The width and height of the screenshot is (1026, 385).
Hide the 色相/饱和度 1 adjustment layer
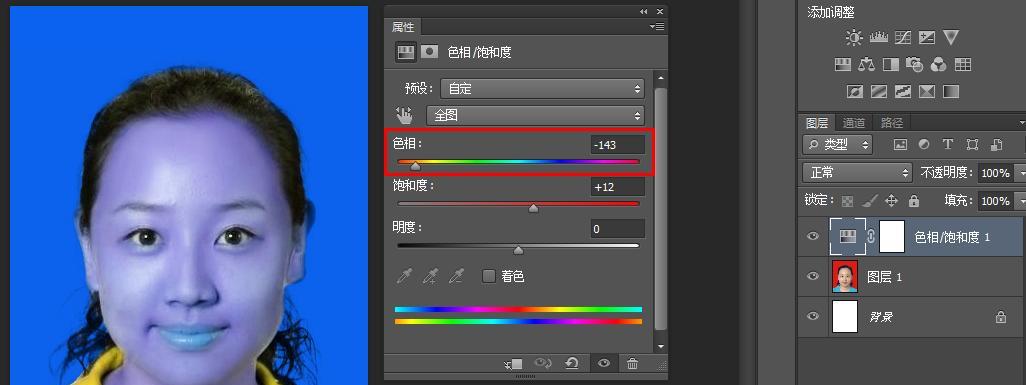click(813, 236)
